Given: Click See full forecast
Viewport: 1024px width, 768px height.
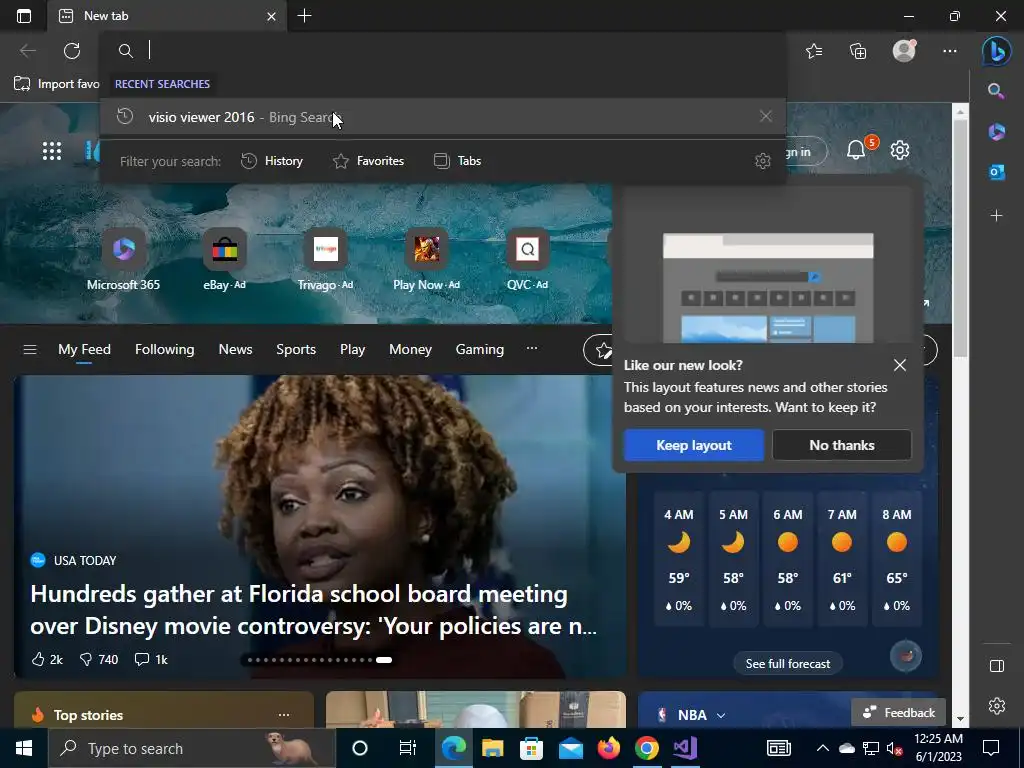Looking at the screenshot, I should pyautogui.click(x=788, y=664).
